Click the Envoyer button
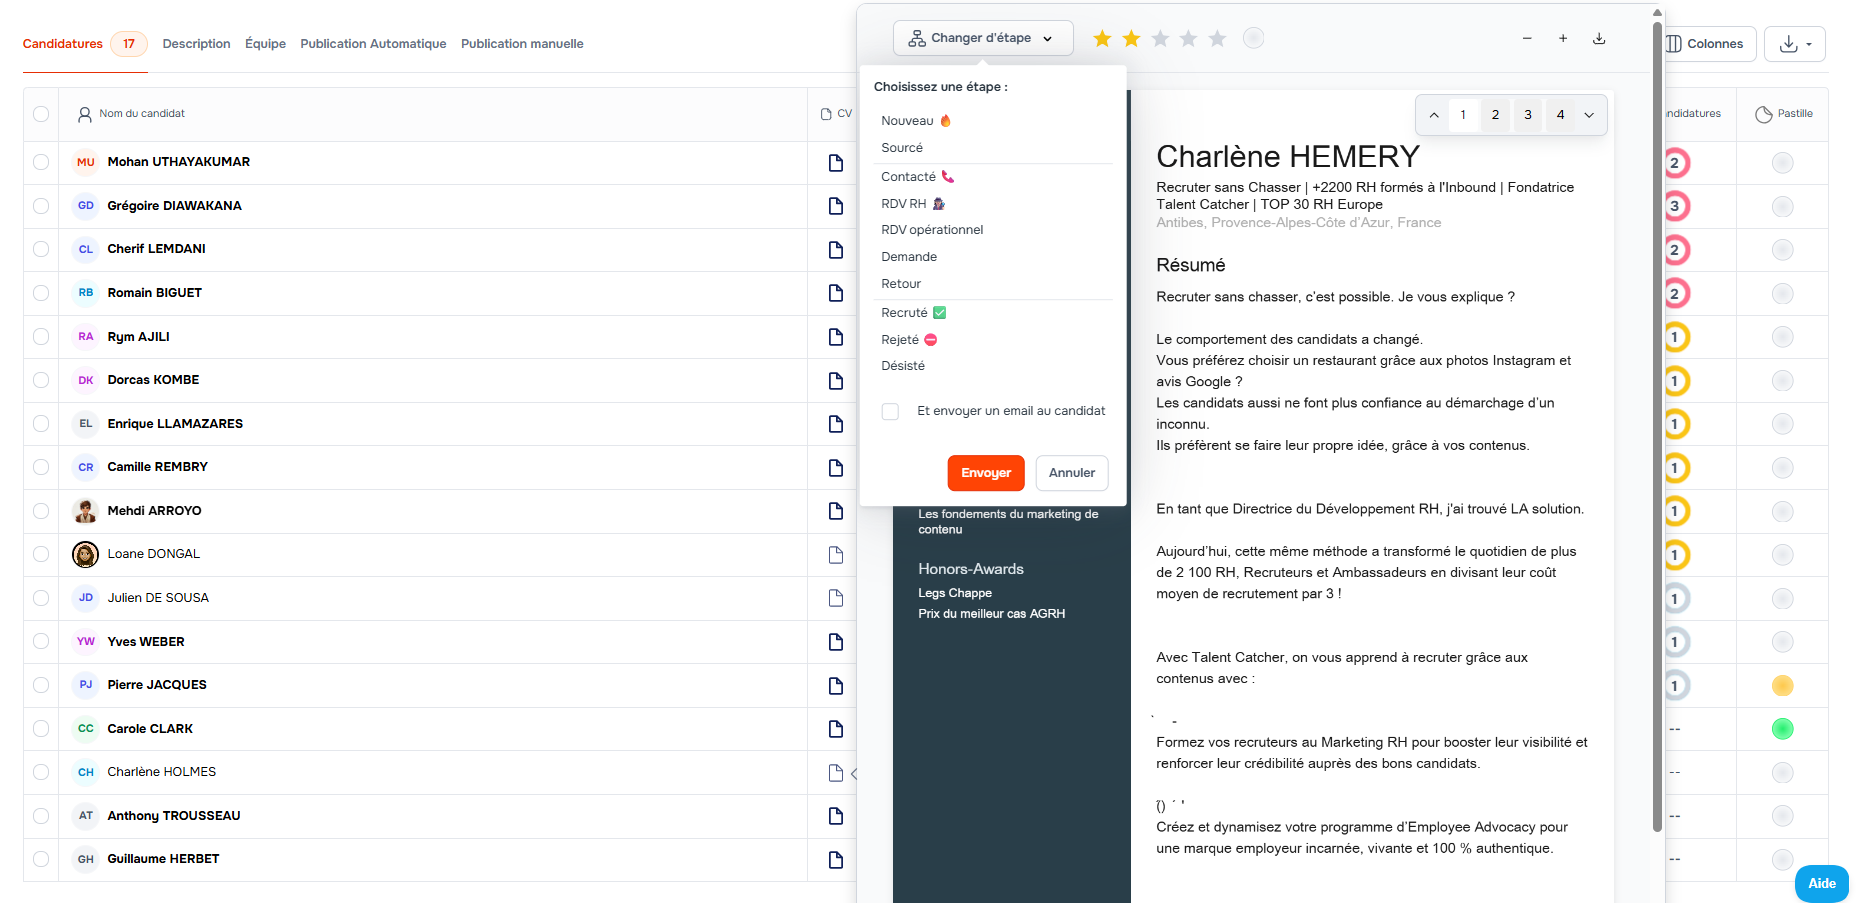 click(986, 473)
